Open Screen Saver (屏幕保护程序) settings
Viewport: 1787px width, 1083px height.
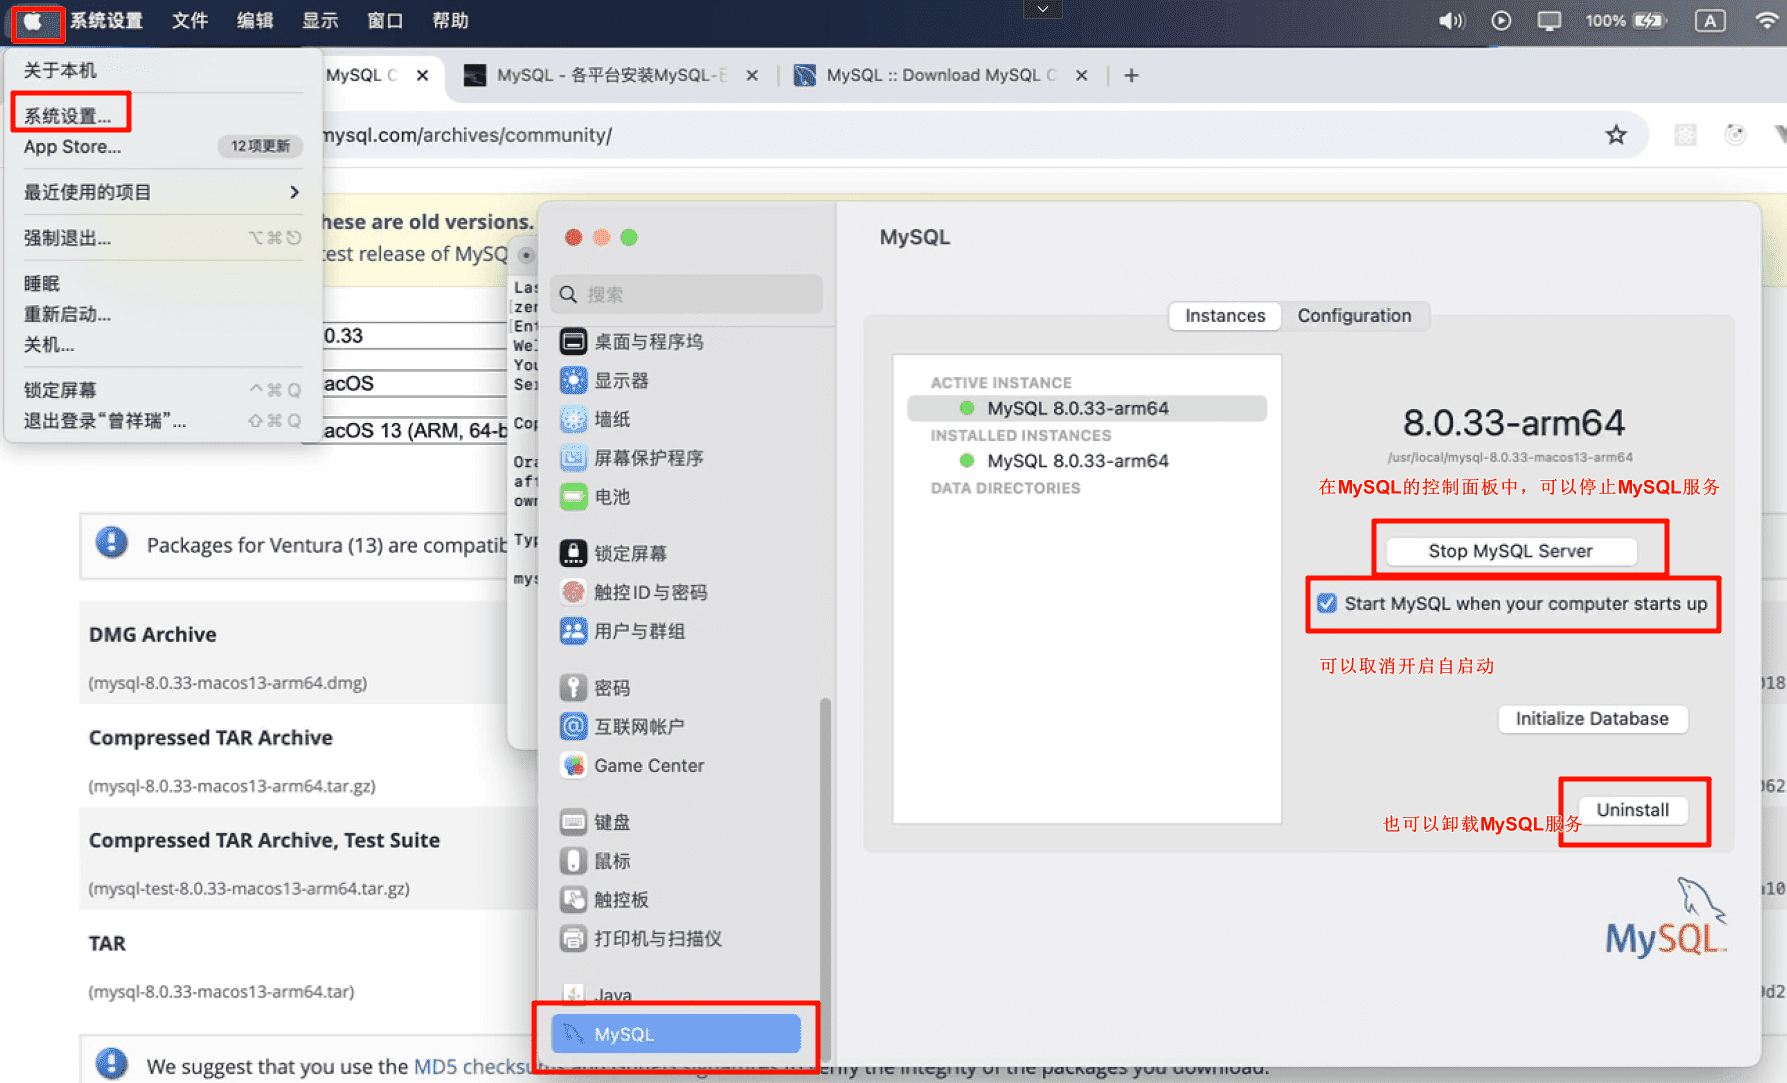point(632,458)
